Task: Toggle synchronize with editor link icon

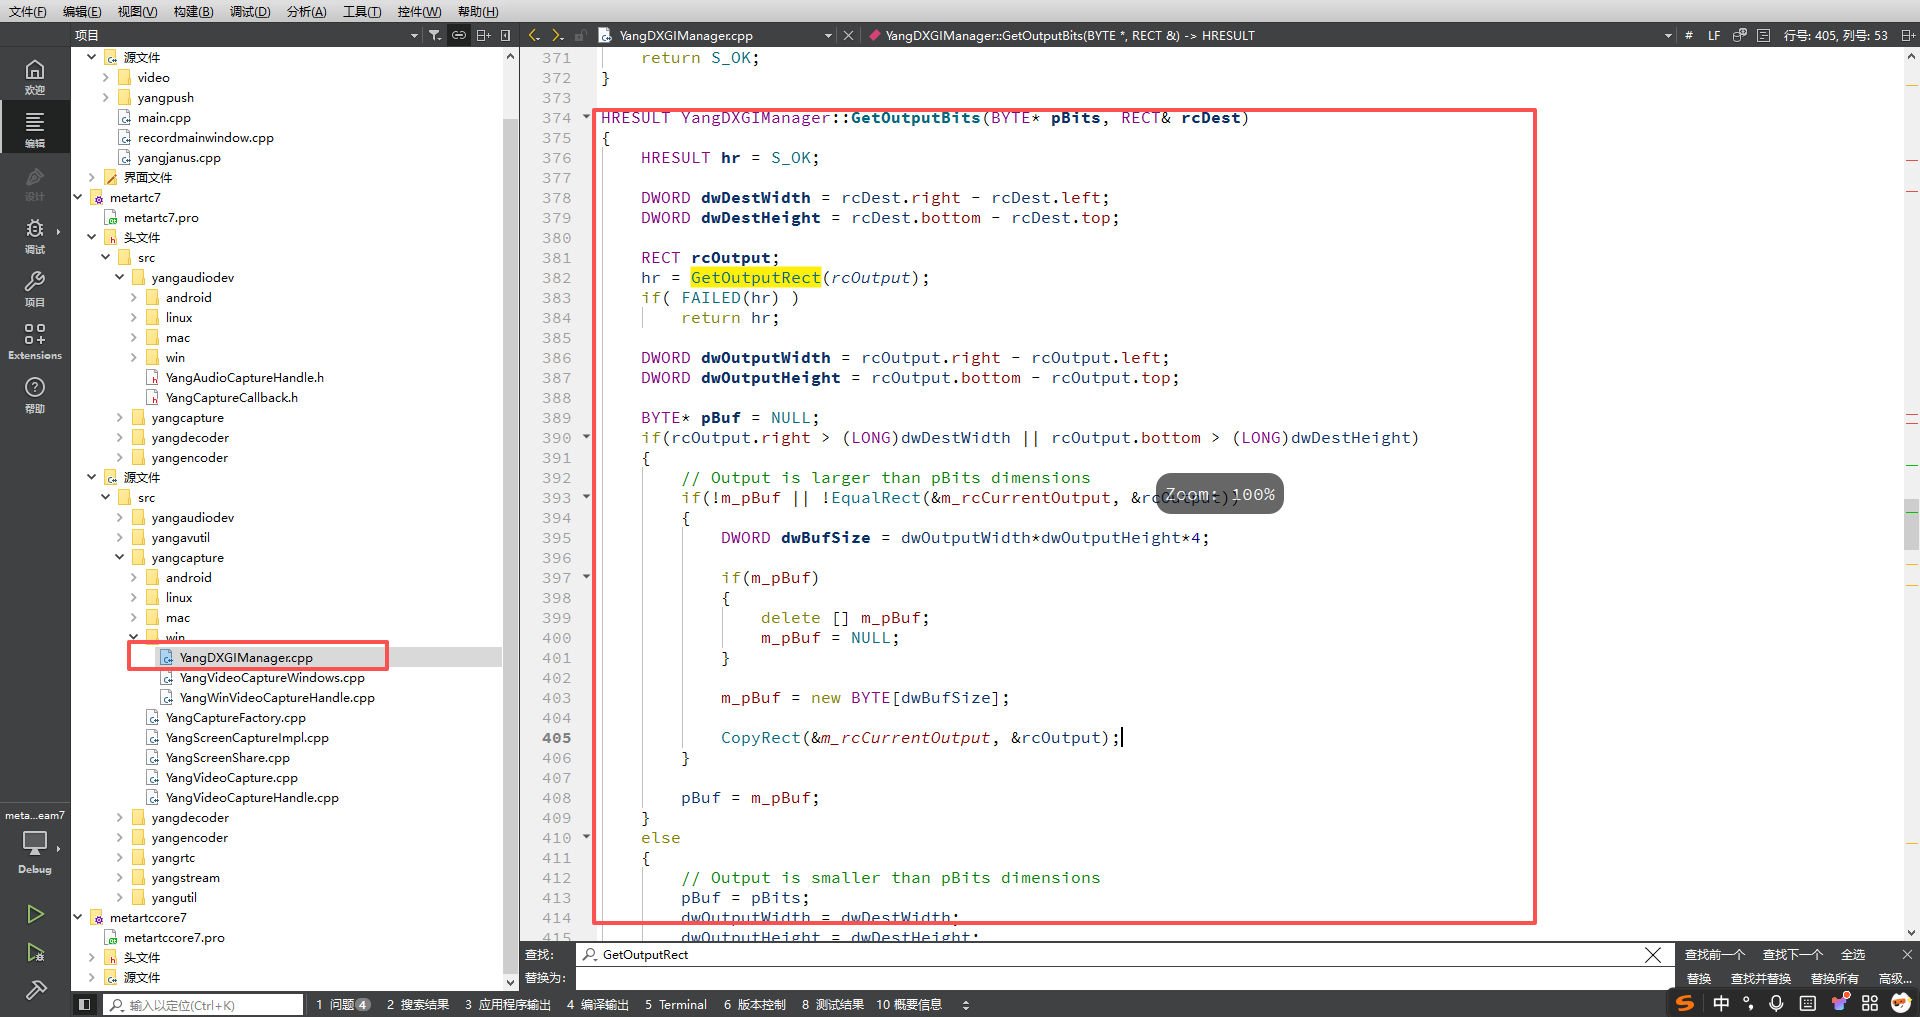Action: click(459, 35)
